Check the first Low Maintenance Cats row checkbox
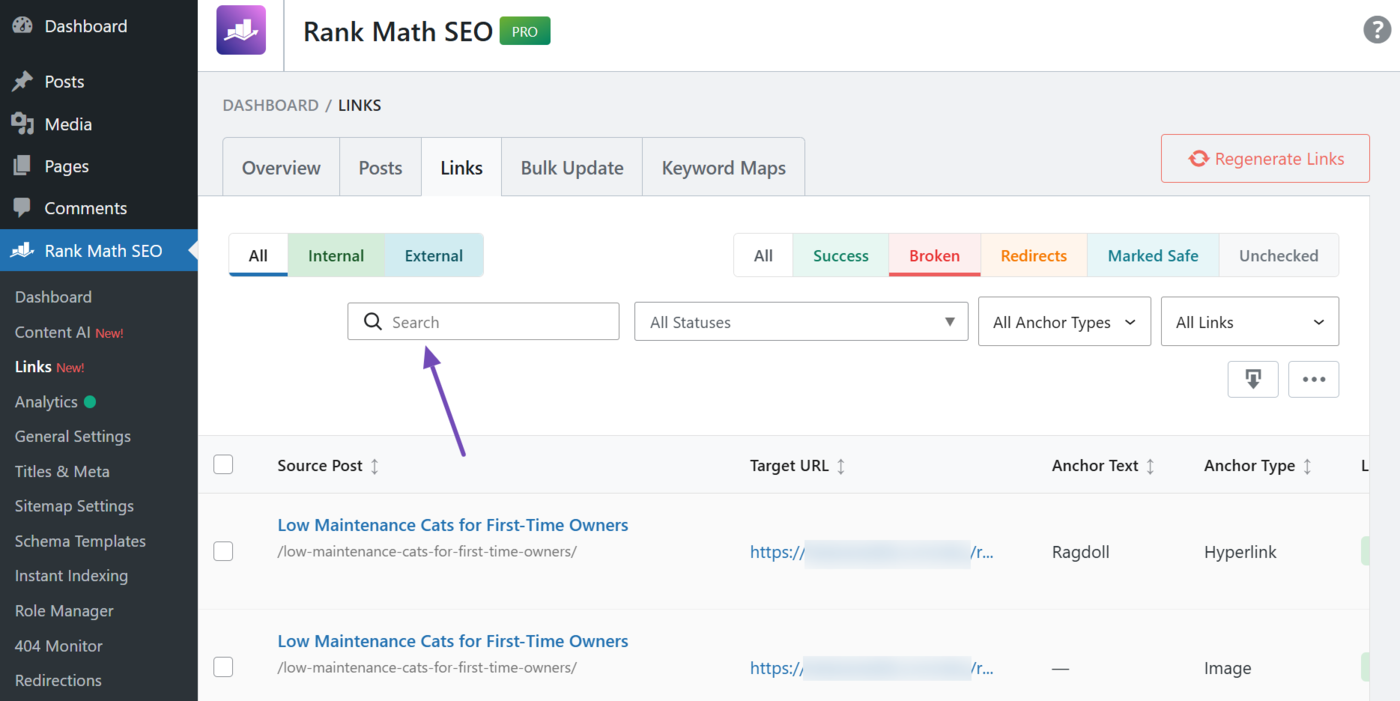 tap(224, 551)
